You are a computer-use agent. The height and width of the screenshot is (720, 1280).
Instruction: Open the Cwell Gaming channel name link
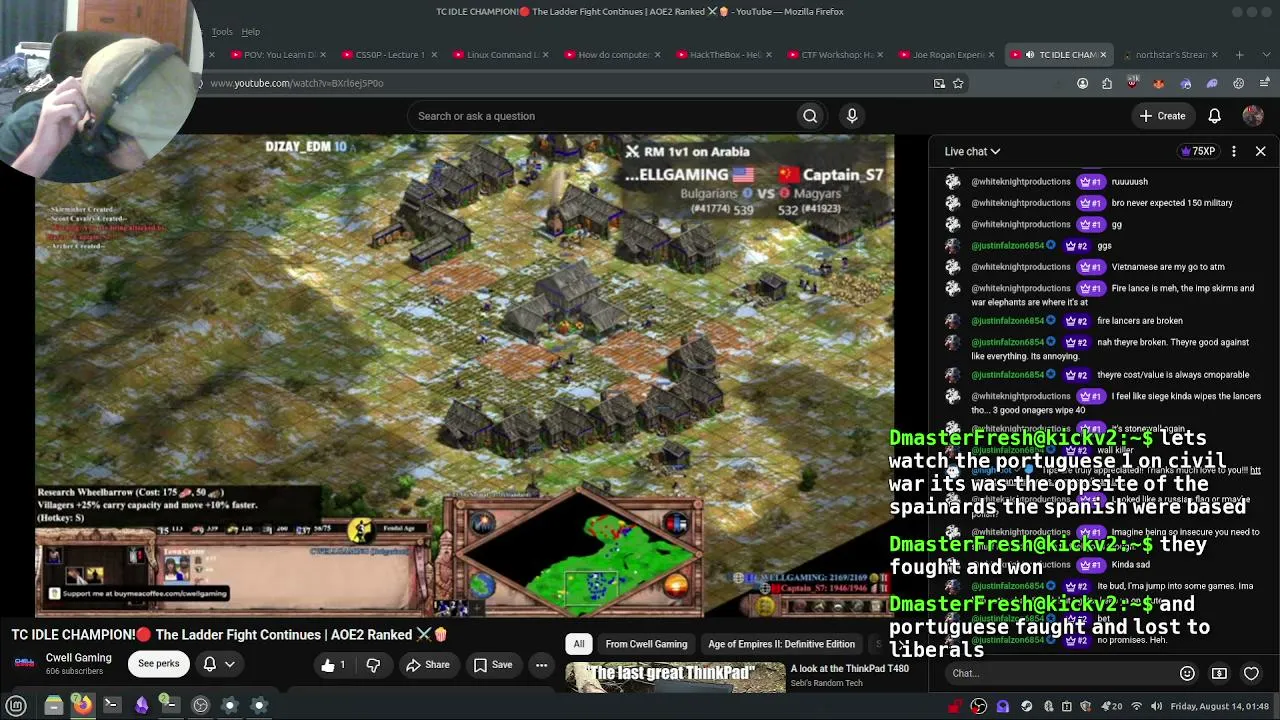coord(79,658)
